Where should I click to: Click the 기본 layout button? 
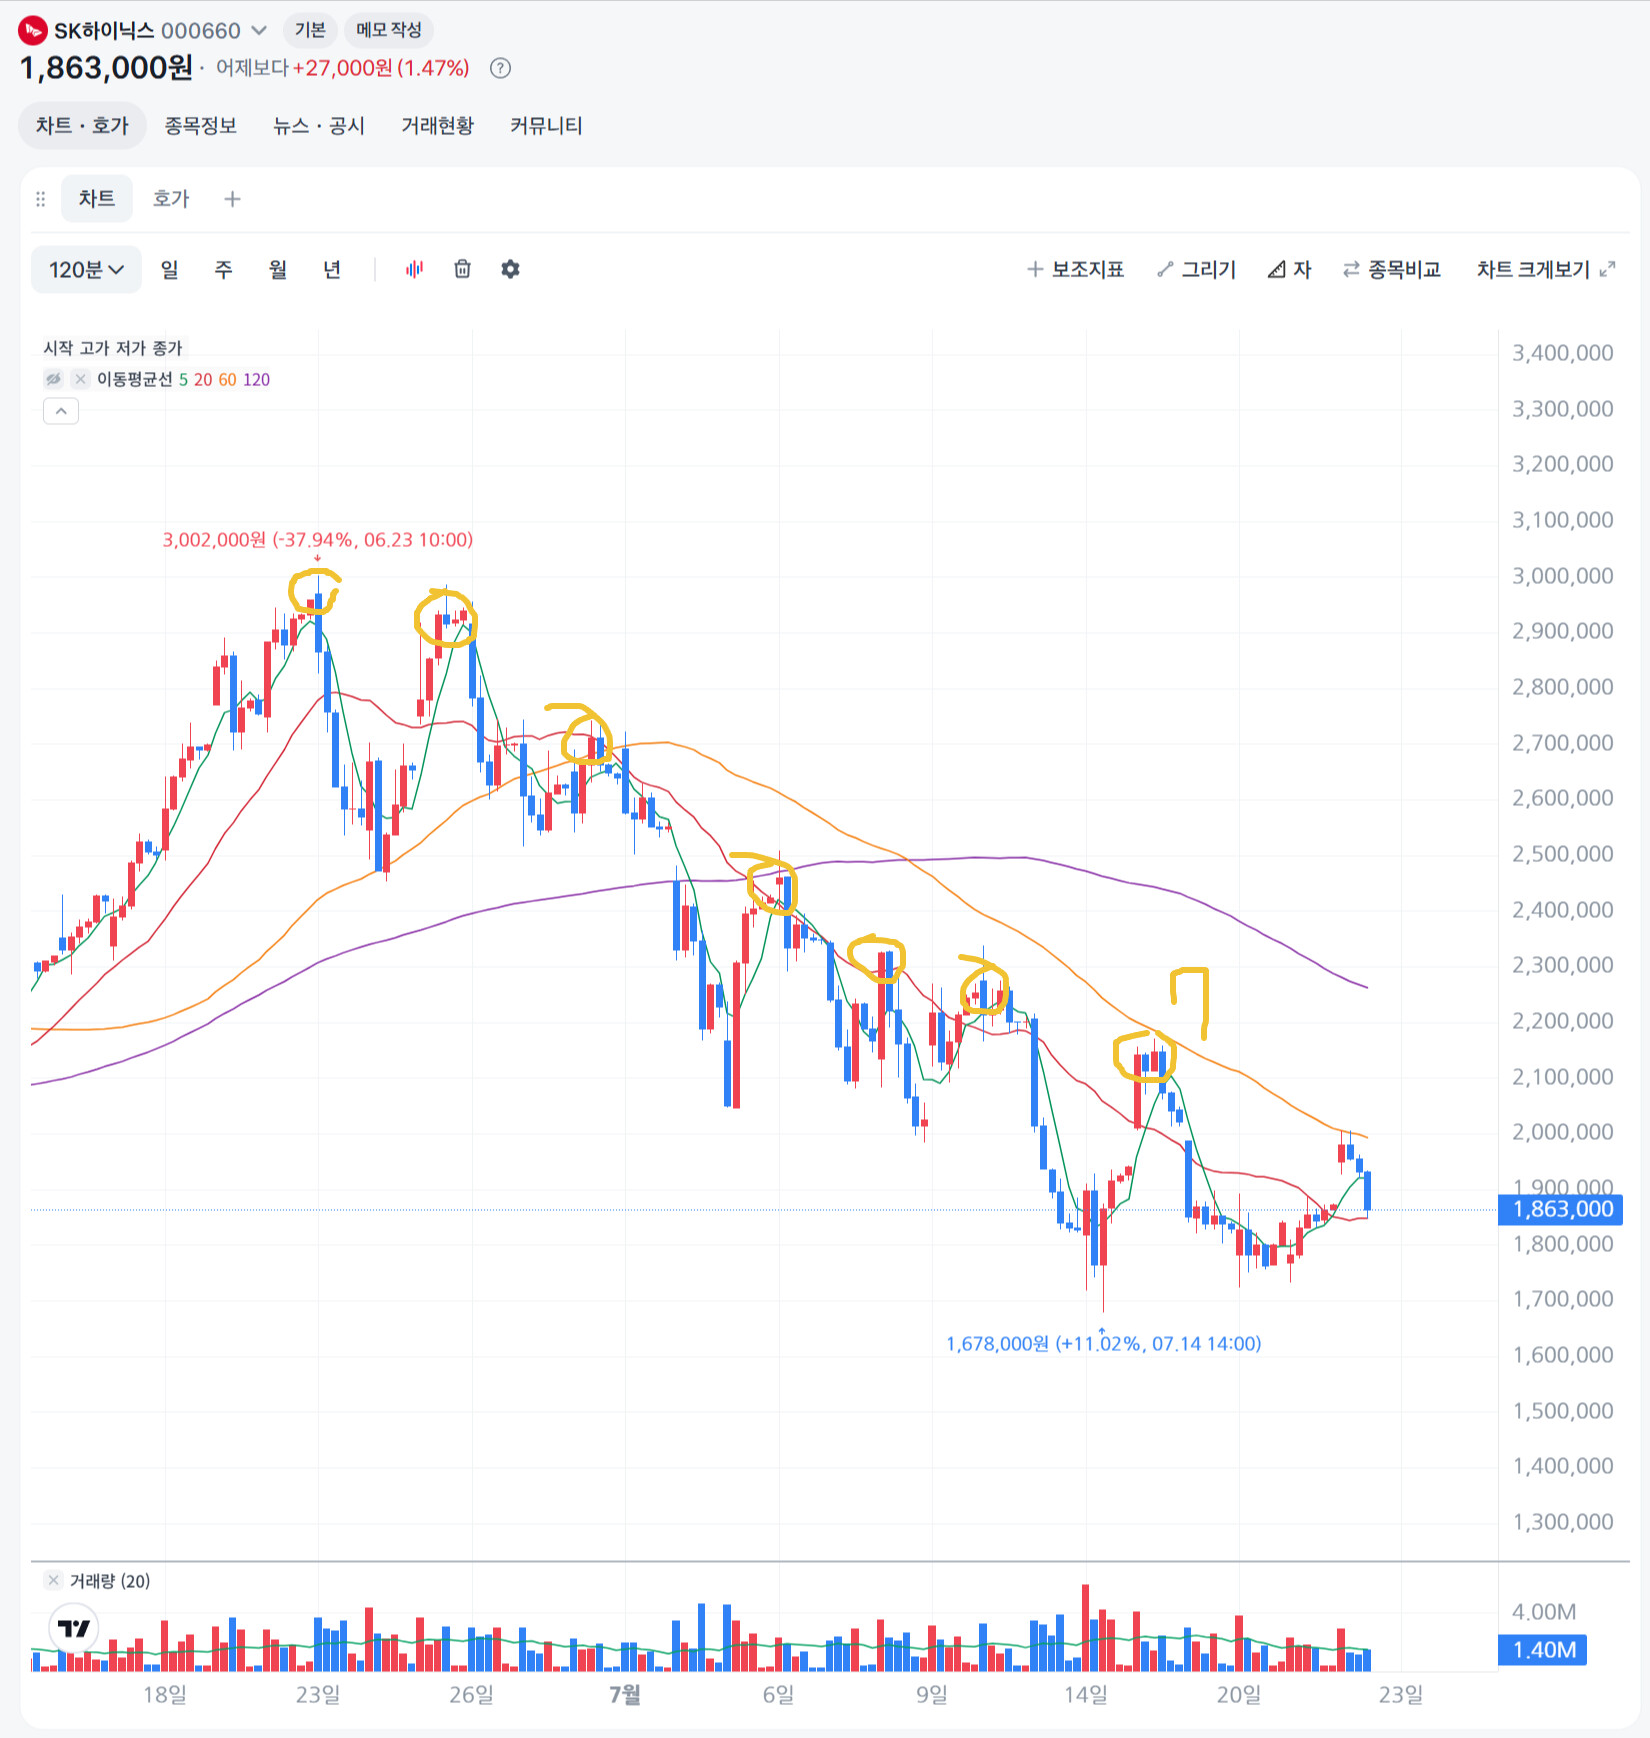tap(310, 30)
